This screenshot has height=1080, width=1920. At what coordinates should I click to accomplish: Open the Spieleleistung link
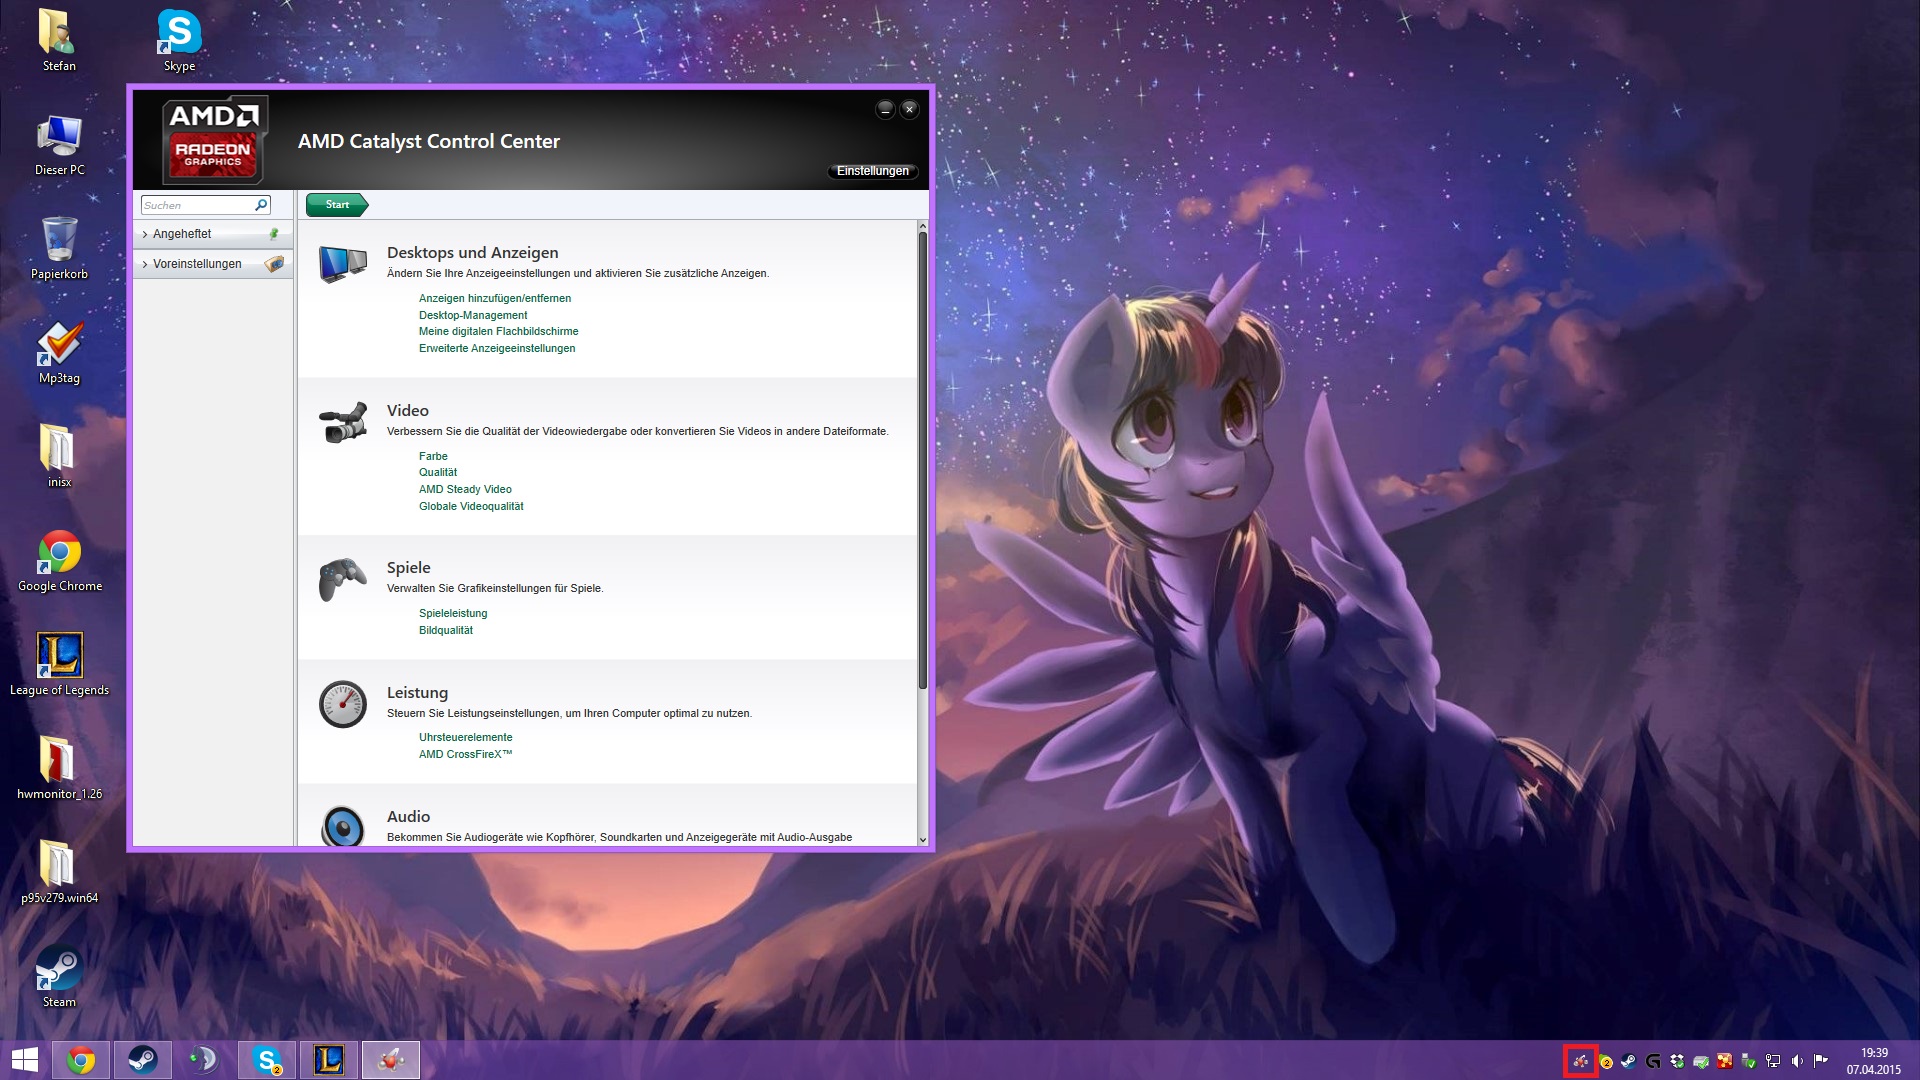click(453, 613)
